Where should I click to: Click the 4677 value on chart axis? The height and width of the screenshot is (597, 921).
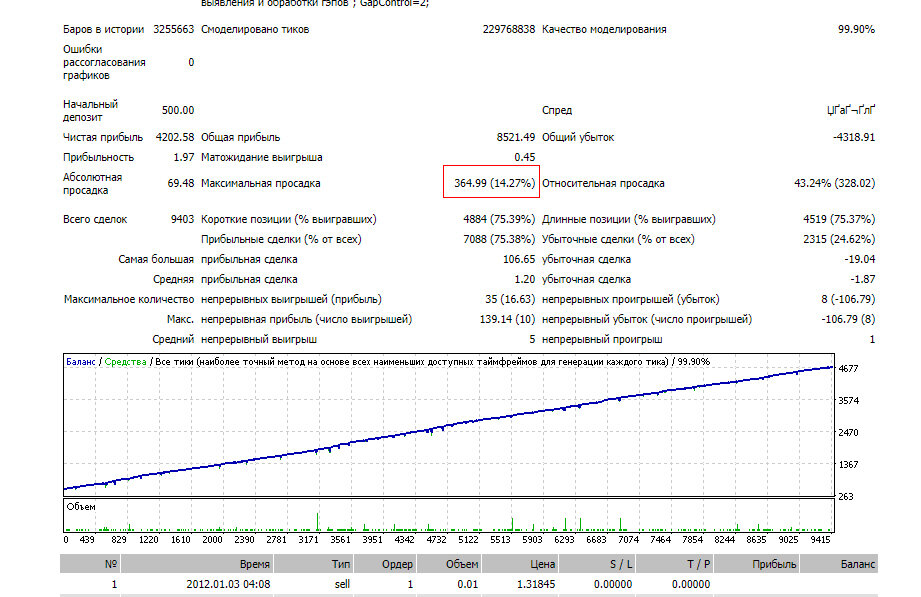848,369
